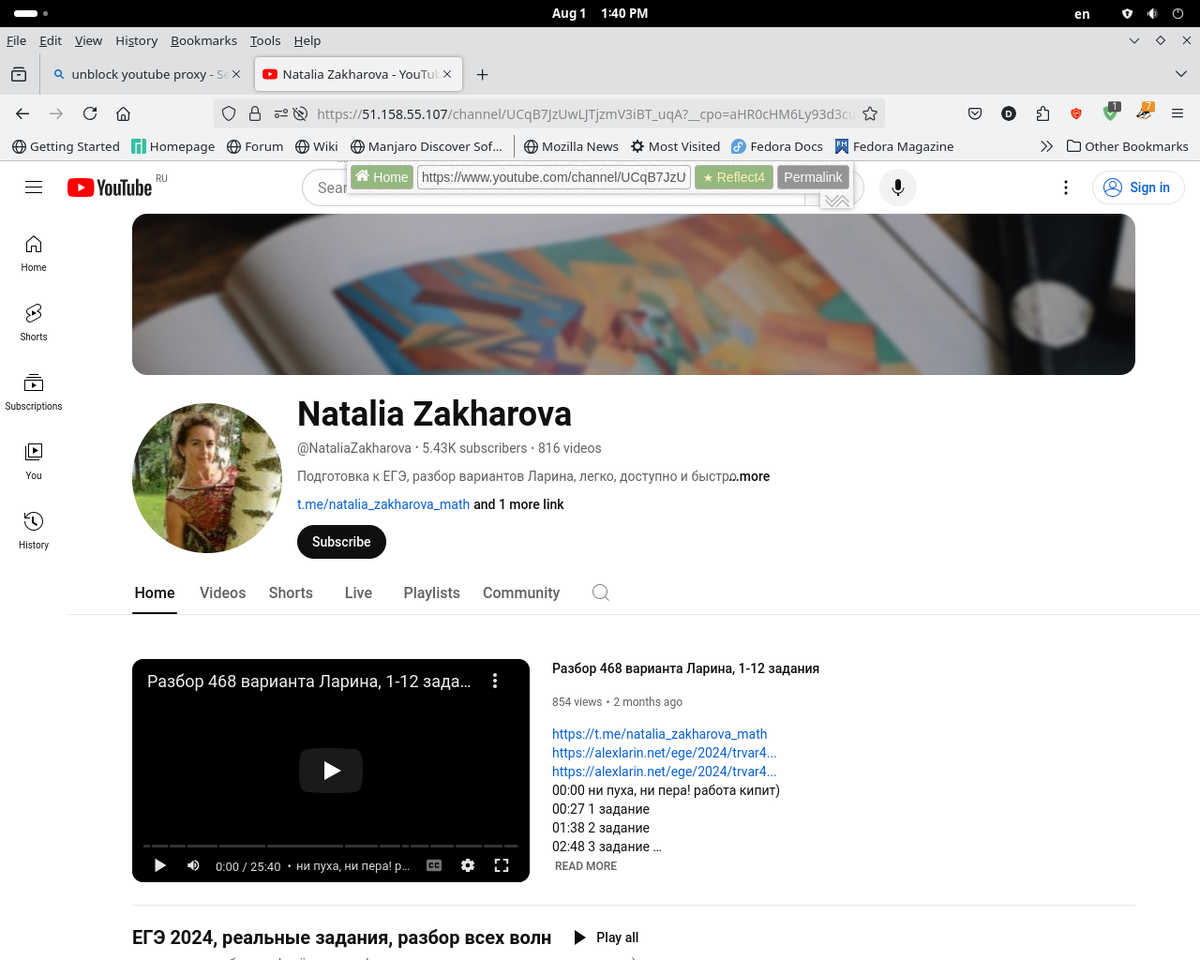Open the YouTube hamburger guide menu
The width and height of the screenshot is (1200, 960).
(x=34, y=187)
